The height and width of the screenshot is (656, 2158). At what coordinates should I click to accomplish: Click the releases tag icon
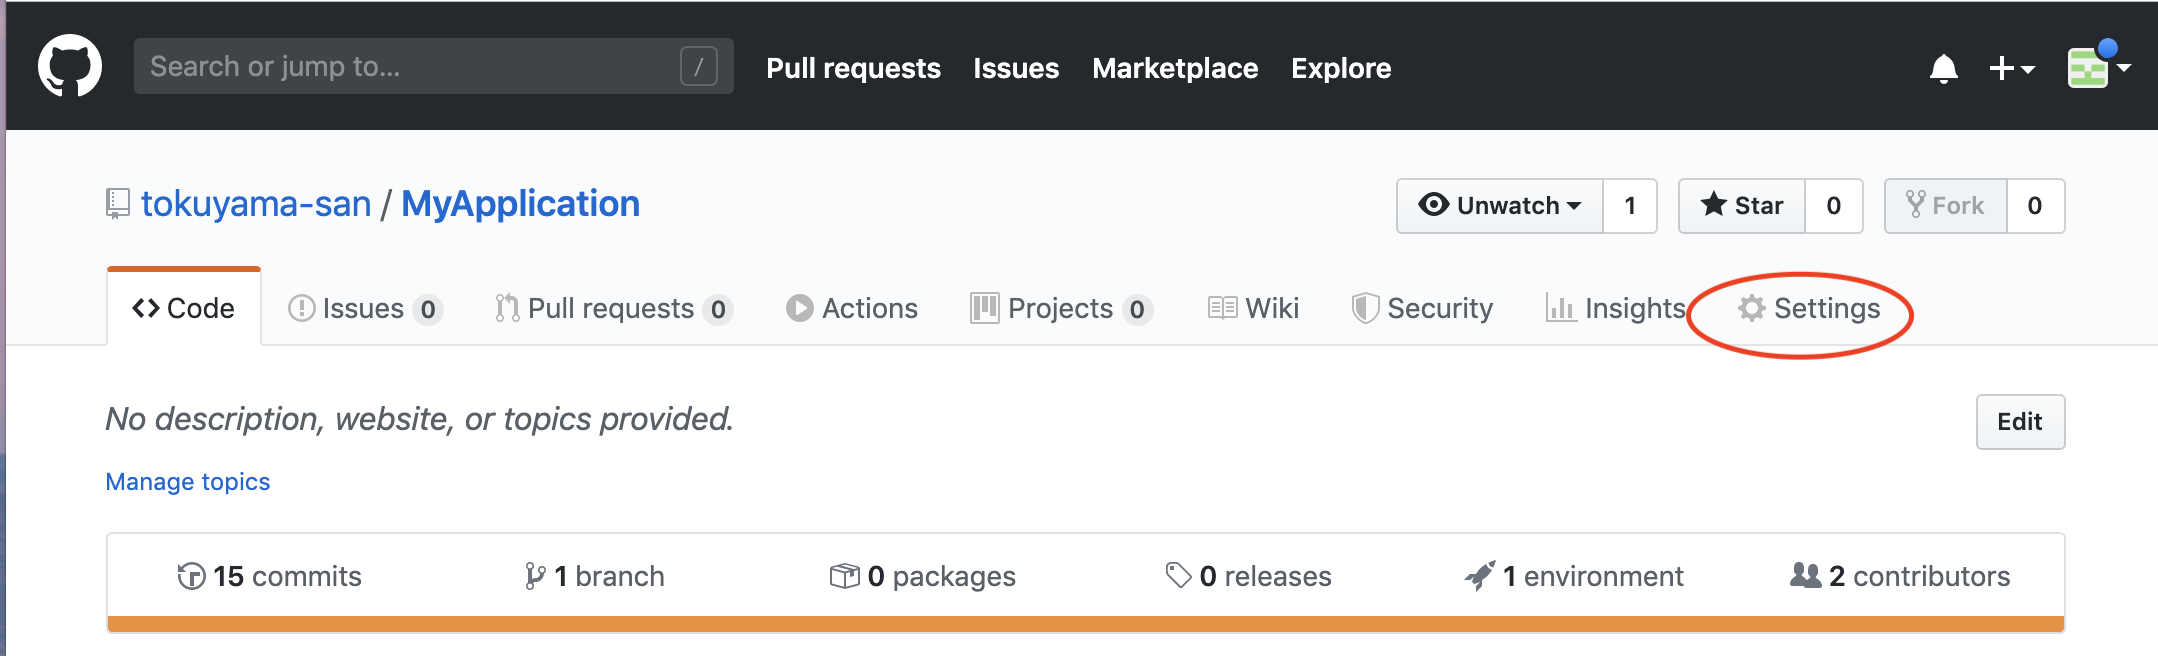click(1178, 575)
